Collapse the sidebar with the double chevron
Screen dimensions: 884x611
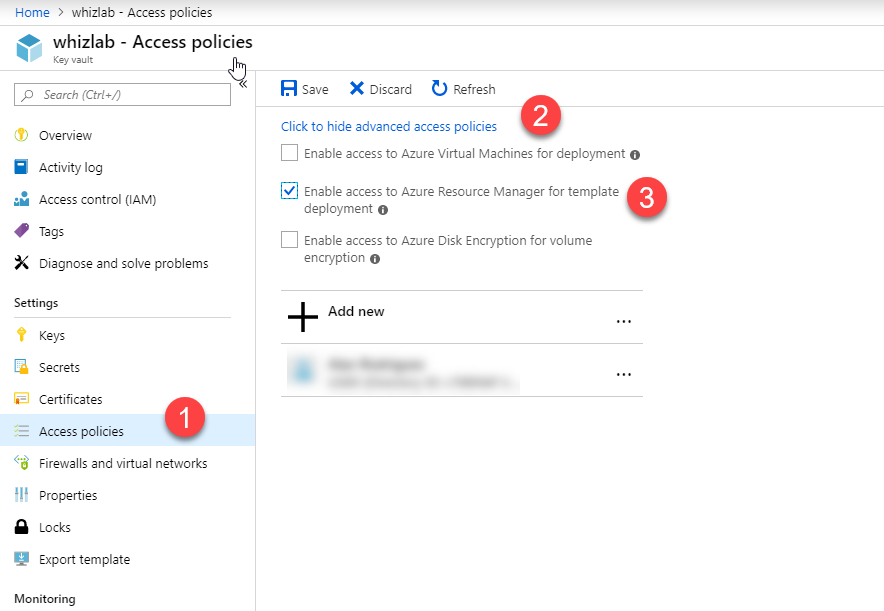[x=243, y=84]
